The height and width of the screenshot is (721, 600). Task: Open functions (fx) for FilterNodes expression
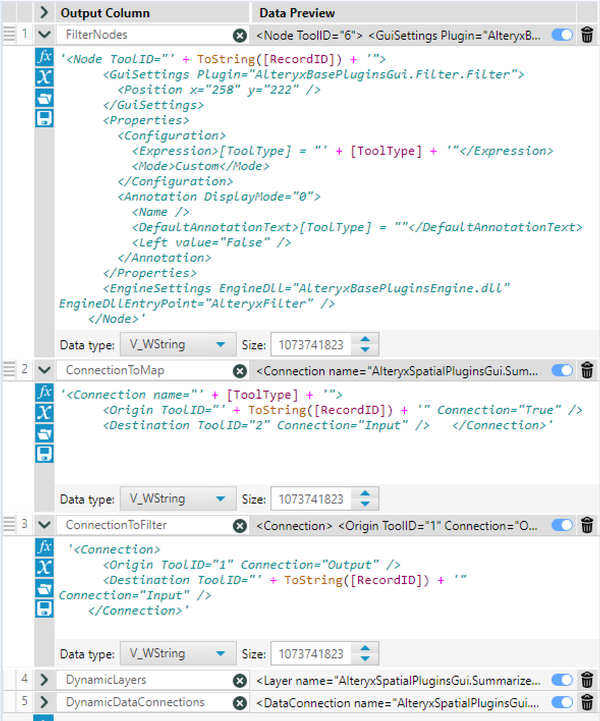point(44,57)
